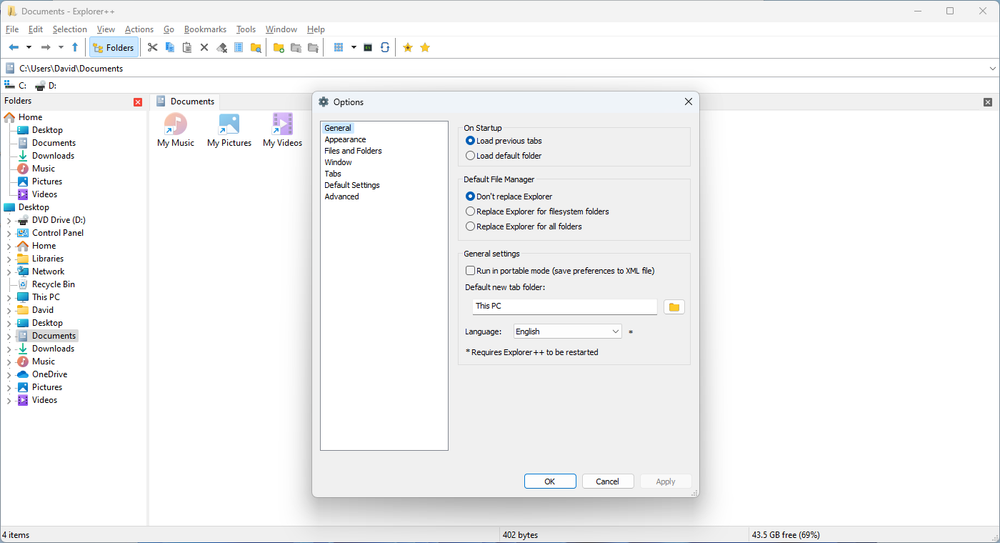Open Command Prompt via black console icon
The image size is (1000, 543).
click(x=368, y=47)
